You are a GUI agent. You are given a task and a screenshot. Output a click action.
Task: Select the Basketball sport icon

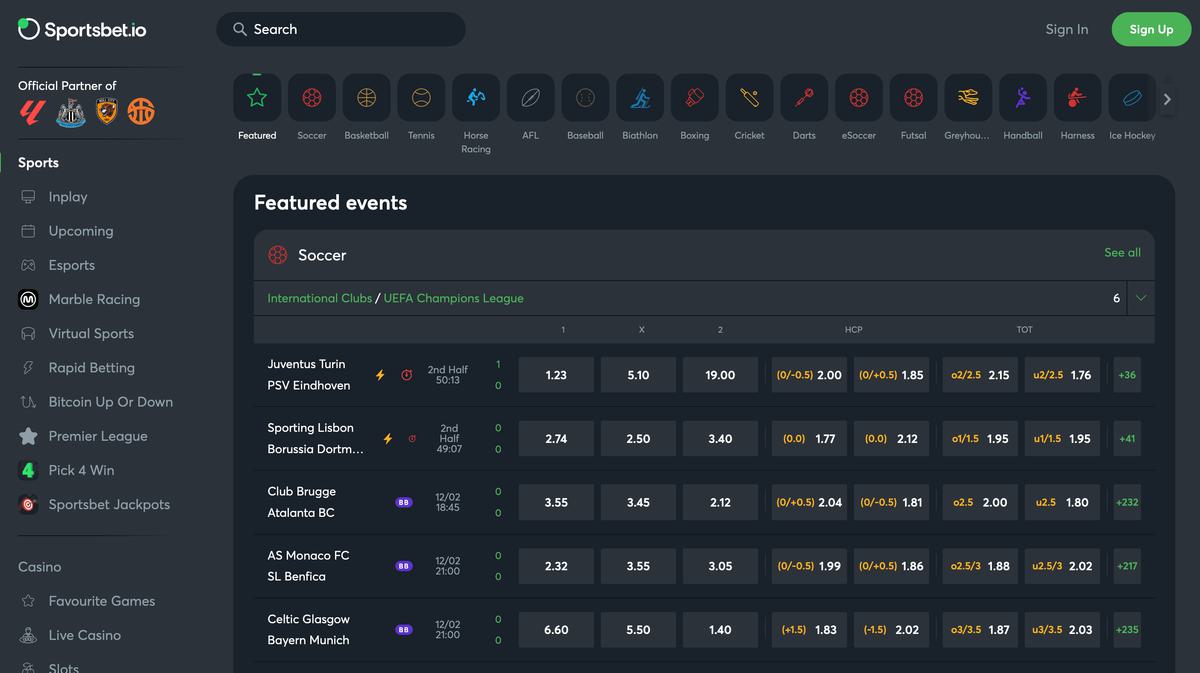point(366,98)
